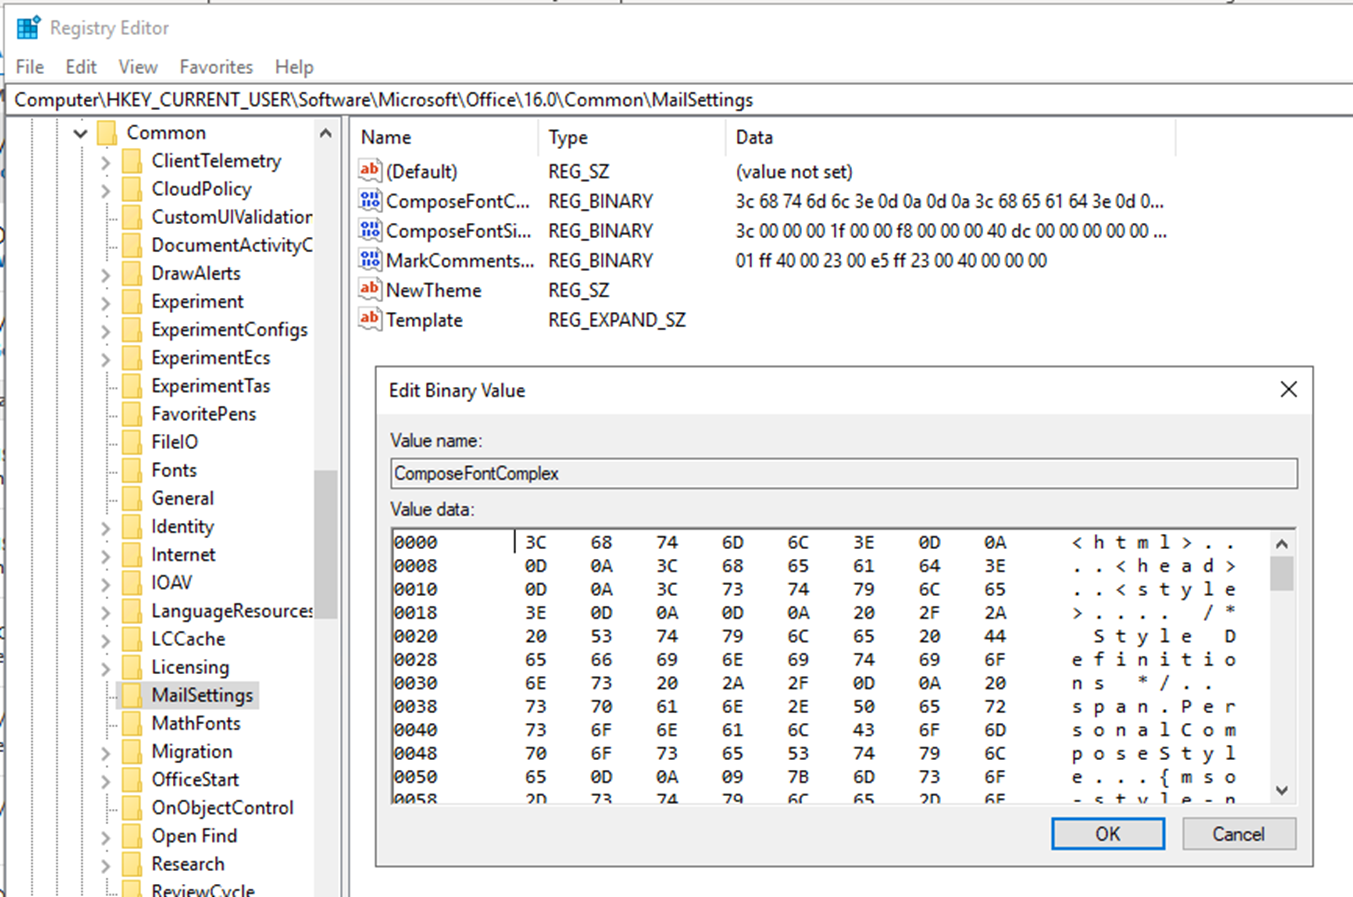Click the FileIO folder icon
Screen dimensions: 1353x897
[132, 442]
